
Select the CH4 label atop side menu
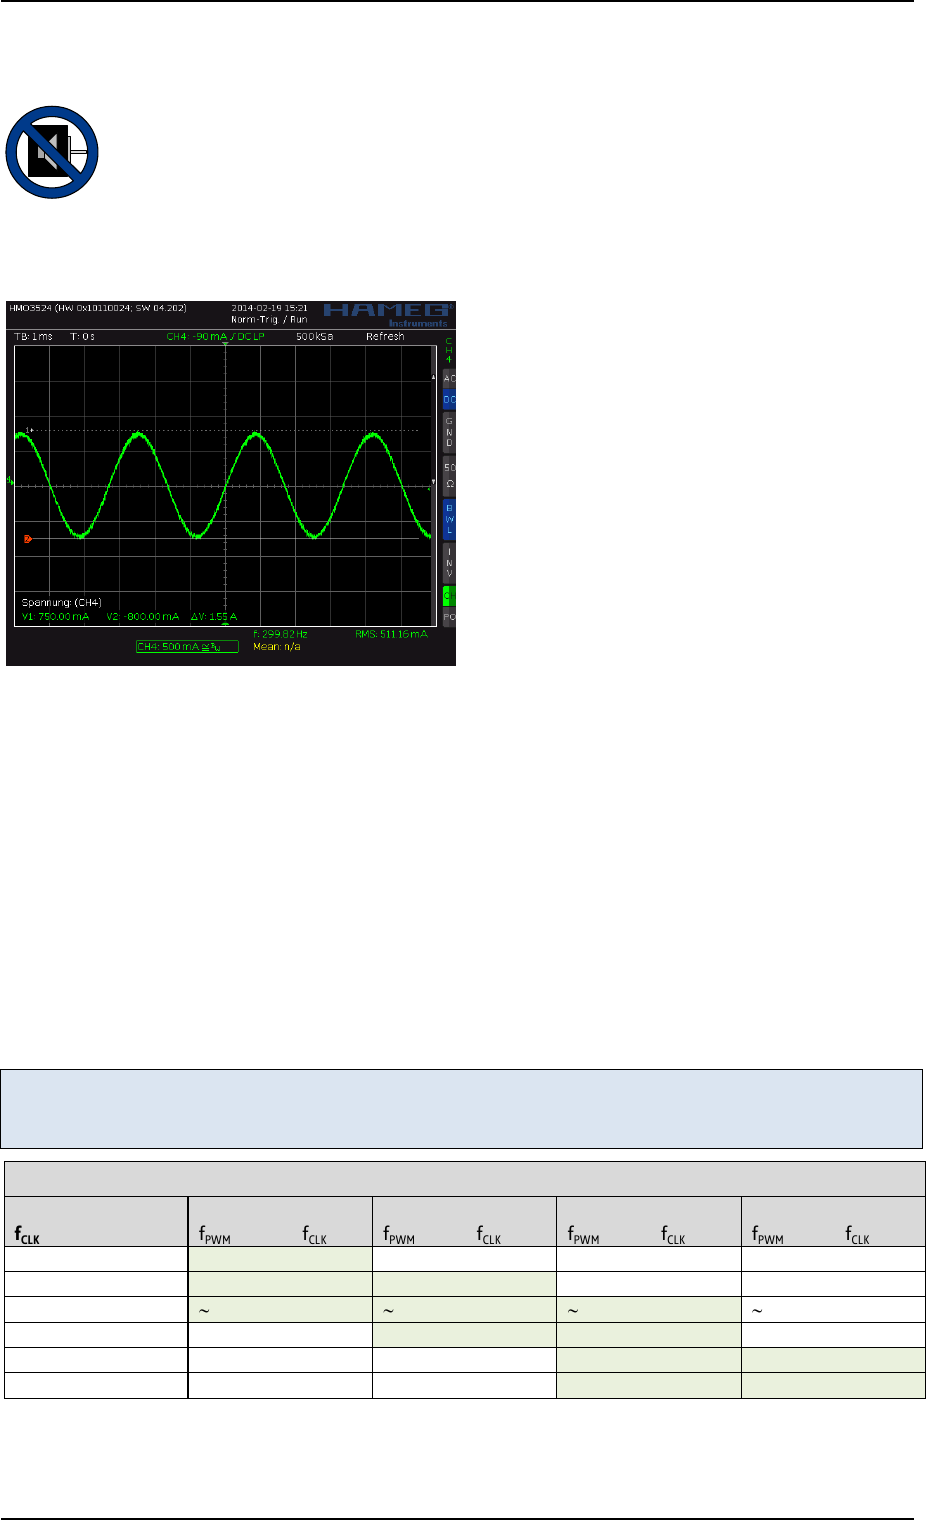[x=449, y=350]
